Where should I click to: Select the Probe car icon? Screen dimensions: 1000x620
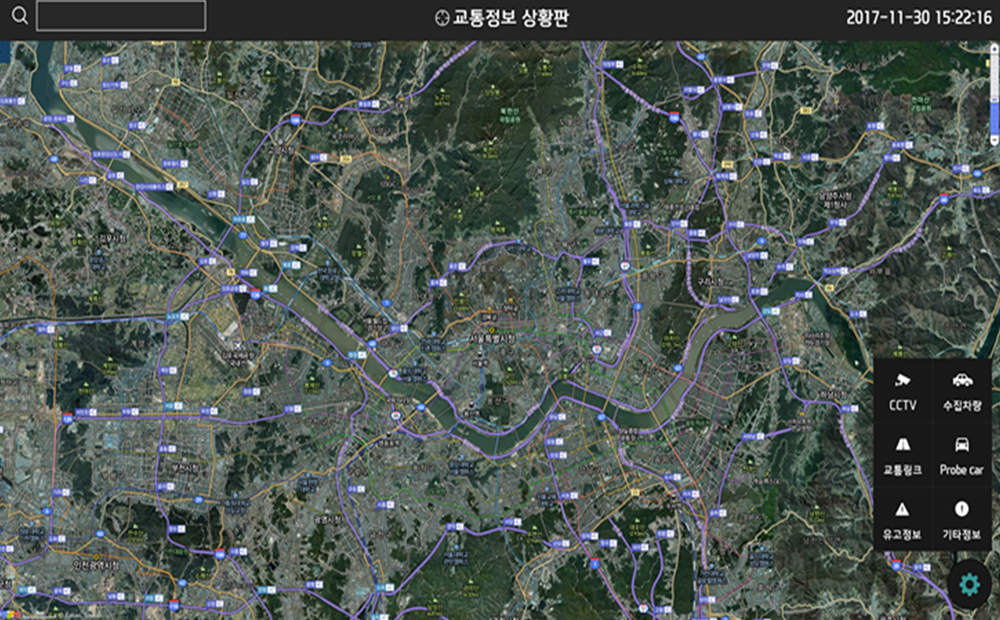click(962, 455)
